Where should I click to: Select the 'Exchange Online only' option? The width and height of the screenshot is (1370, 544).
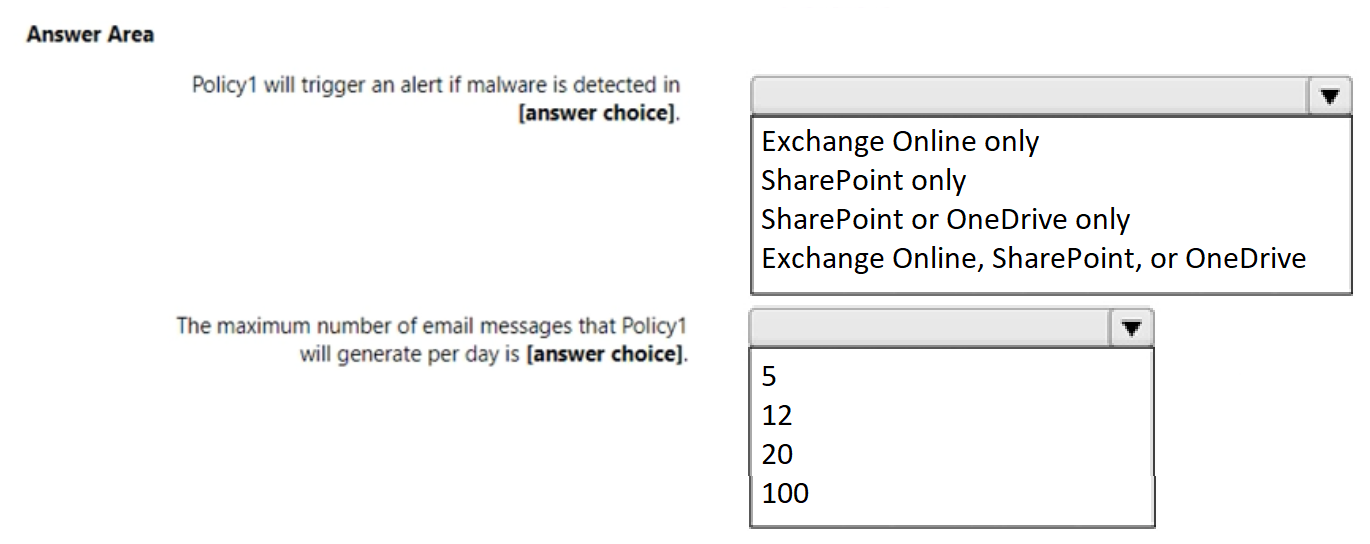tap(900, 142)
